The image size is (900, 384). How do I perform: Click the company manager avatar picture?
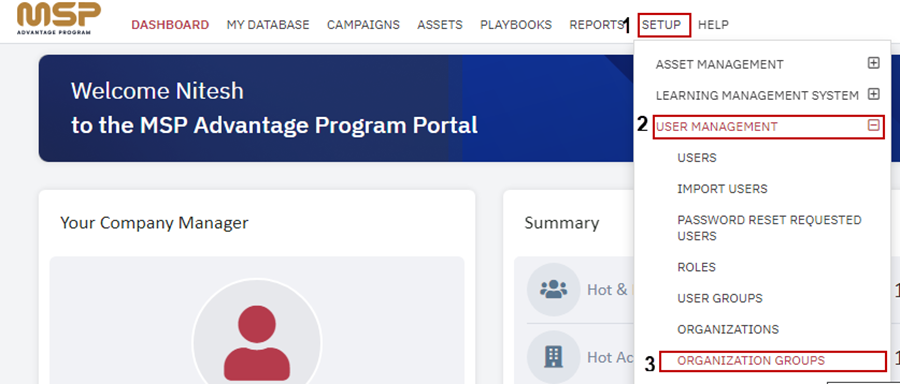(257, 340)
